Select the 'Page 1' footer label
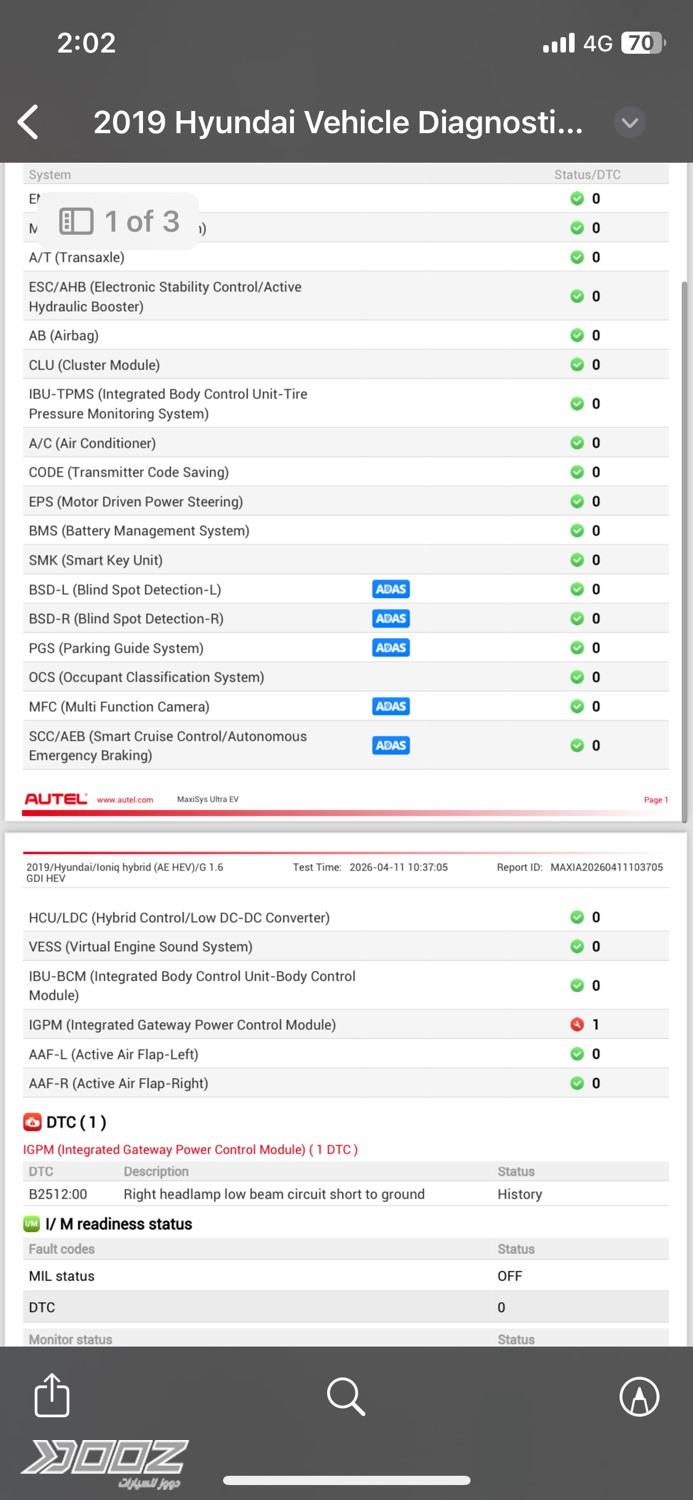The height and width of the screenshot is (1500, 693). 656,800
